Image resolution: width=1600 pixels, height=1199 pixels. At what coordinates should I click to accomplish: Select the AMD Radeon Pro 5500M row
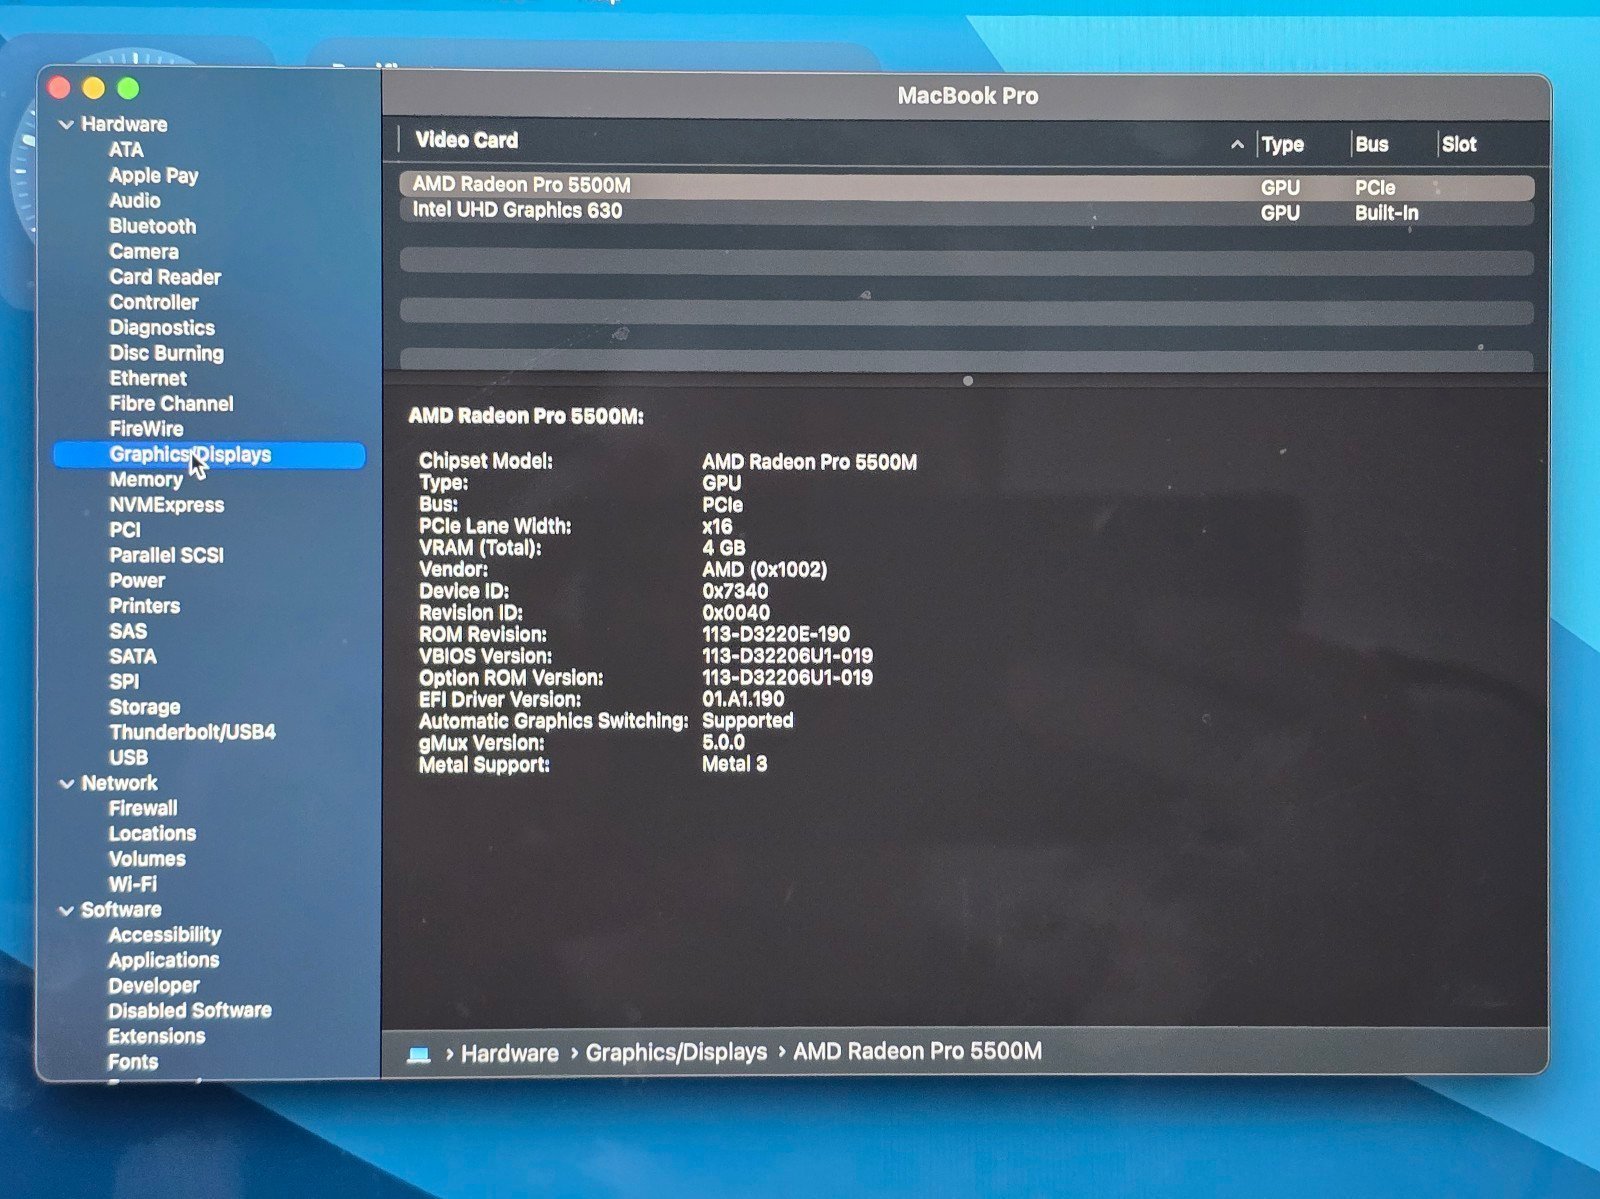point(966,186)
